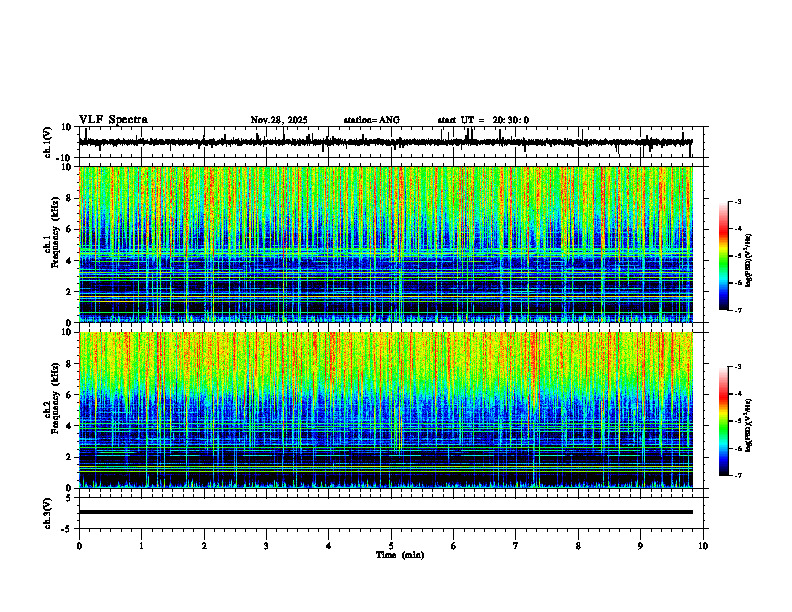The image size is (792, 612).
Task: Click time-axis tick label "2"
Action: [x=204, y=546]
